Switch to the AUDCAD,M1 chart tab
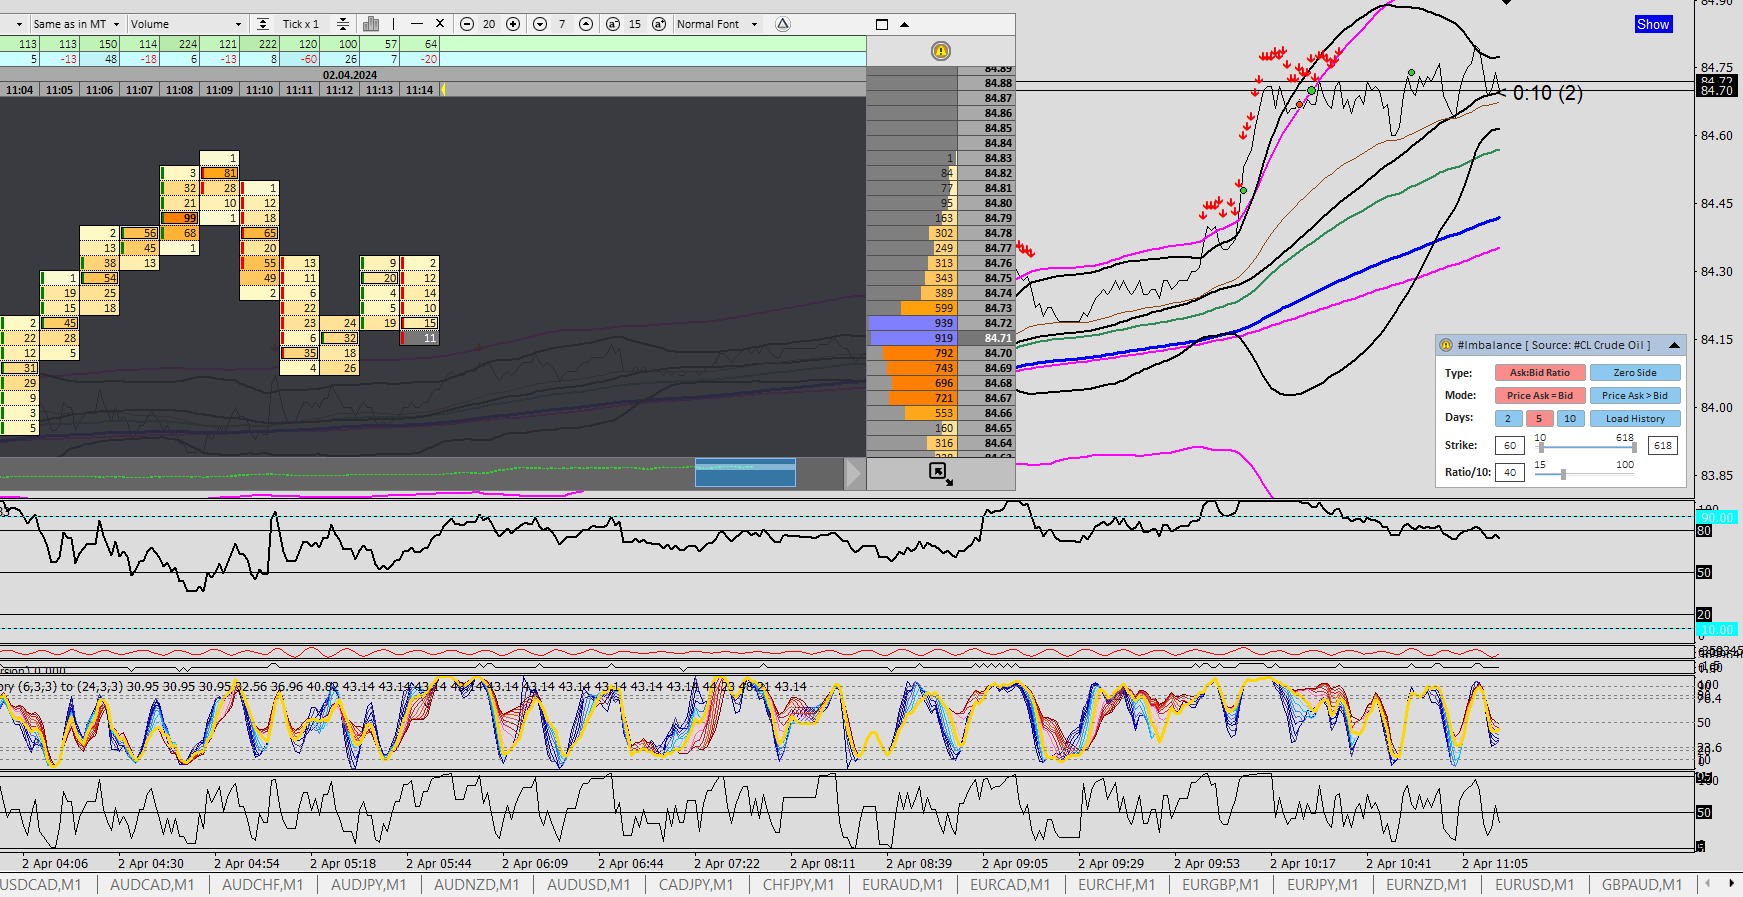This screenshot has width=1743, height=897. [x=152, y=885]
